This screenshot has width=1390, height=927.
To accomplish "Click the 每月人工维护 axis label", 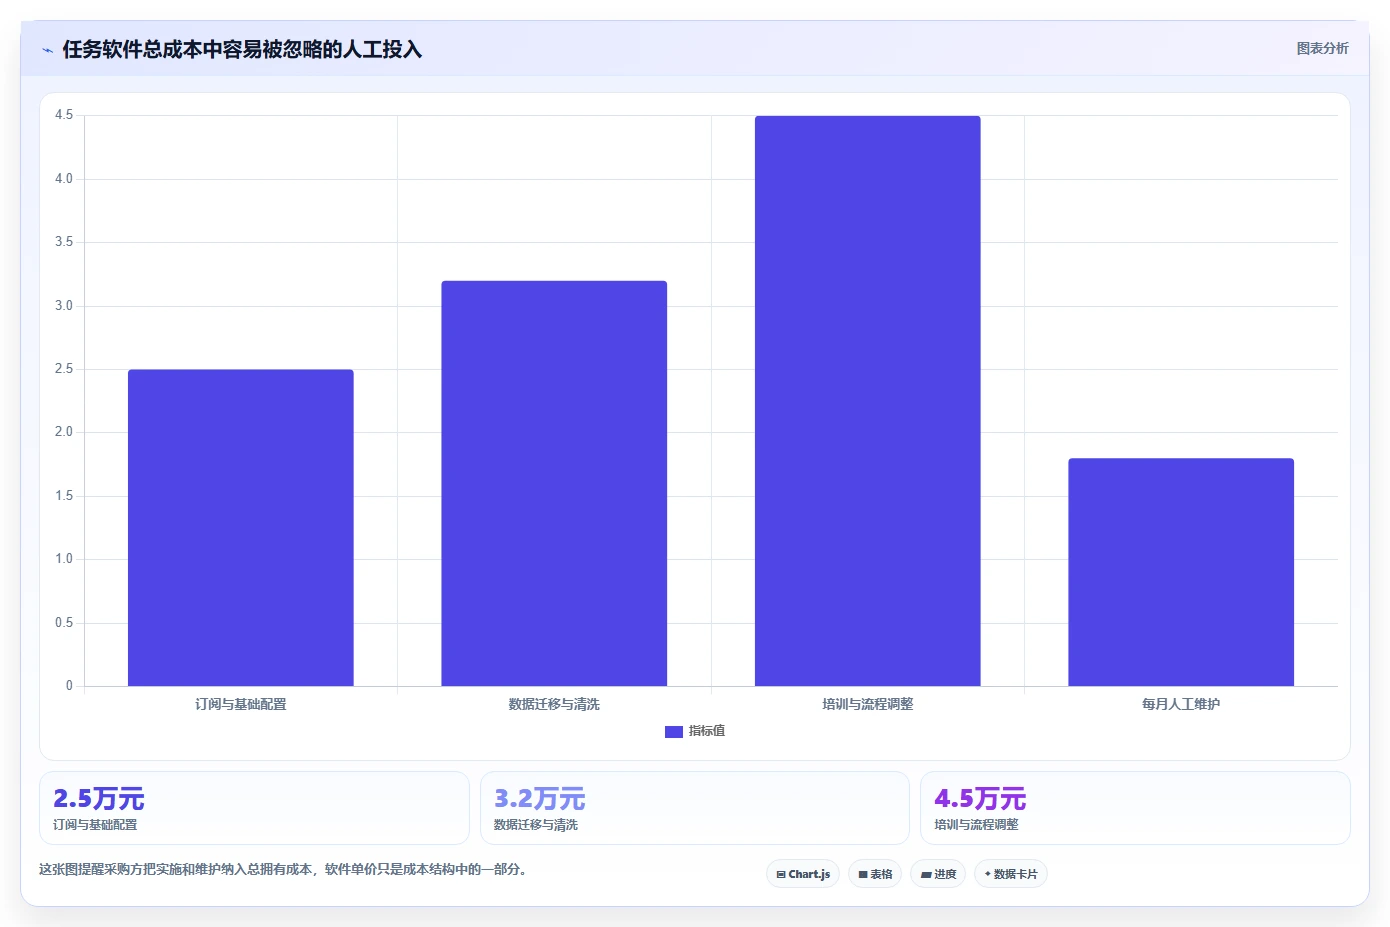I will (1181, 704).
